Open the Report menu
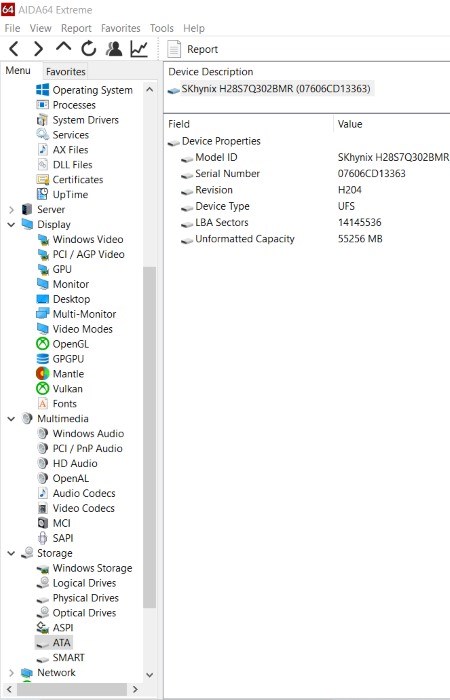This screenshot has width=450, height=700. [x=76, y=28]
